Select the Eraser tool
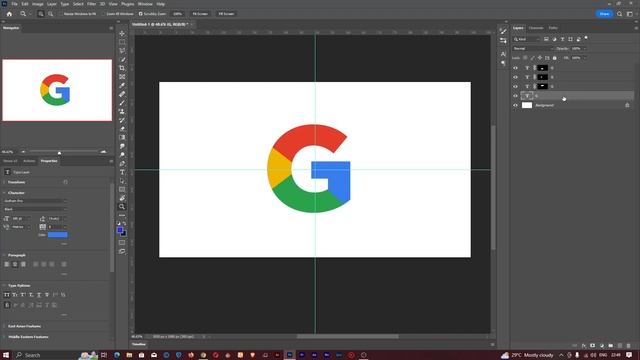This screenshot has width=640, height=360. coord(122,129)
